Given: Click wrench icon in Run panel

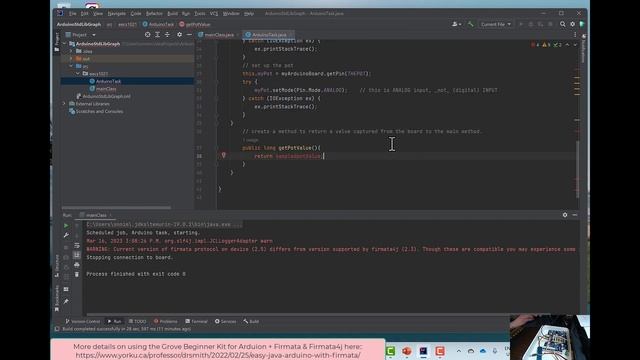Looking at the screenshot, I should (66, 235).
